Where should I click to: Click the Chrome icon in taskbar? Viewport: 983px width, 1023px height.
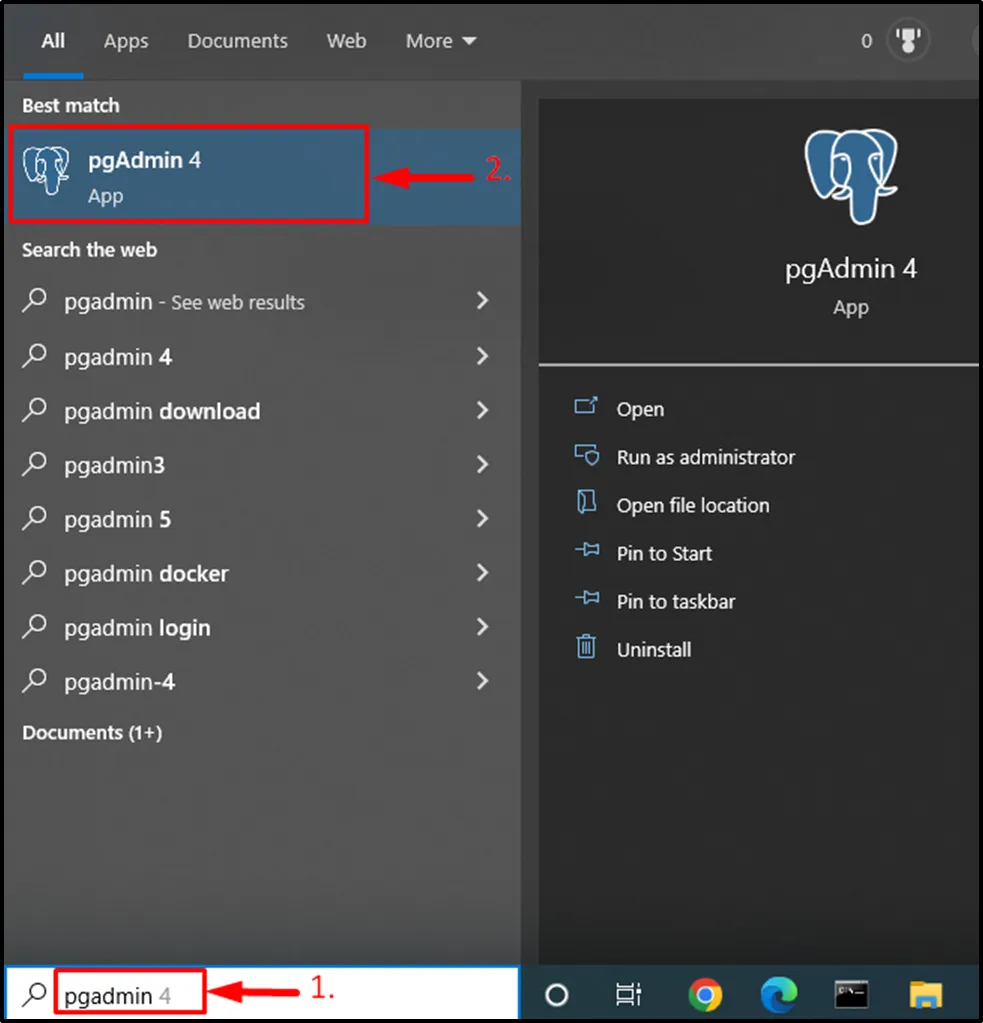[705, 994]
